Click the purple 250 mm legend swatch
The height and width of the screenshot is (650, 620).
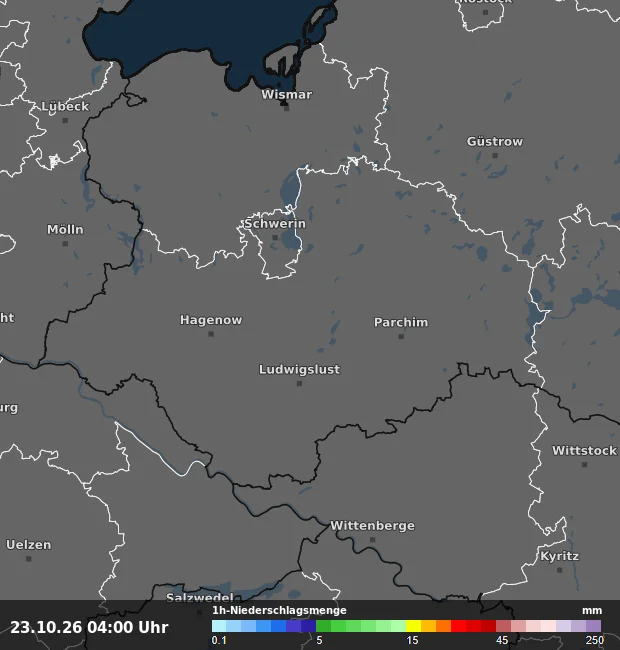pyautogui.click(x=593, y=626)
